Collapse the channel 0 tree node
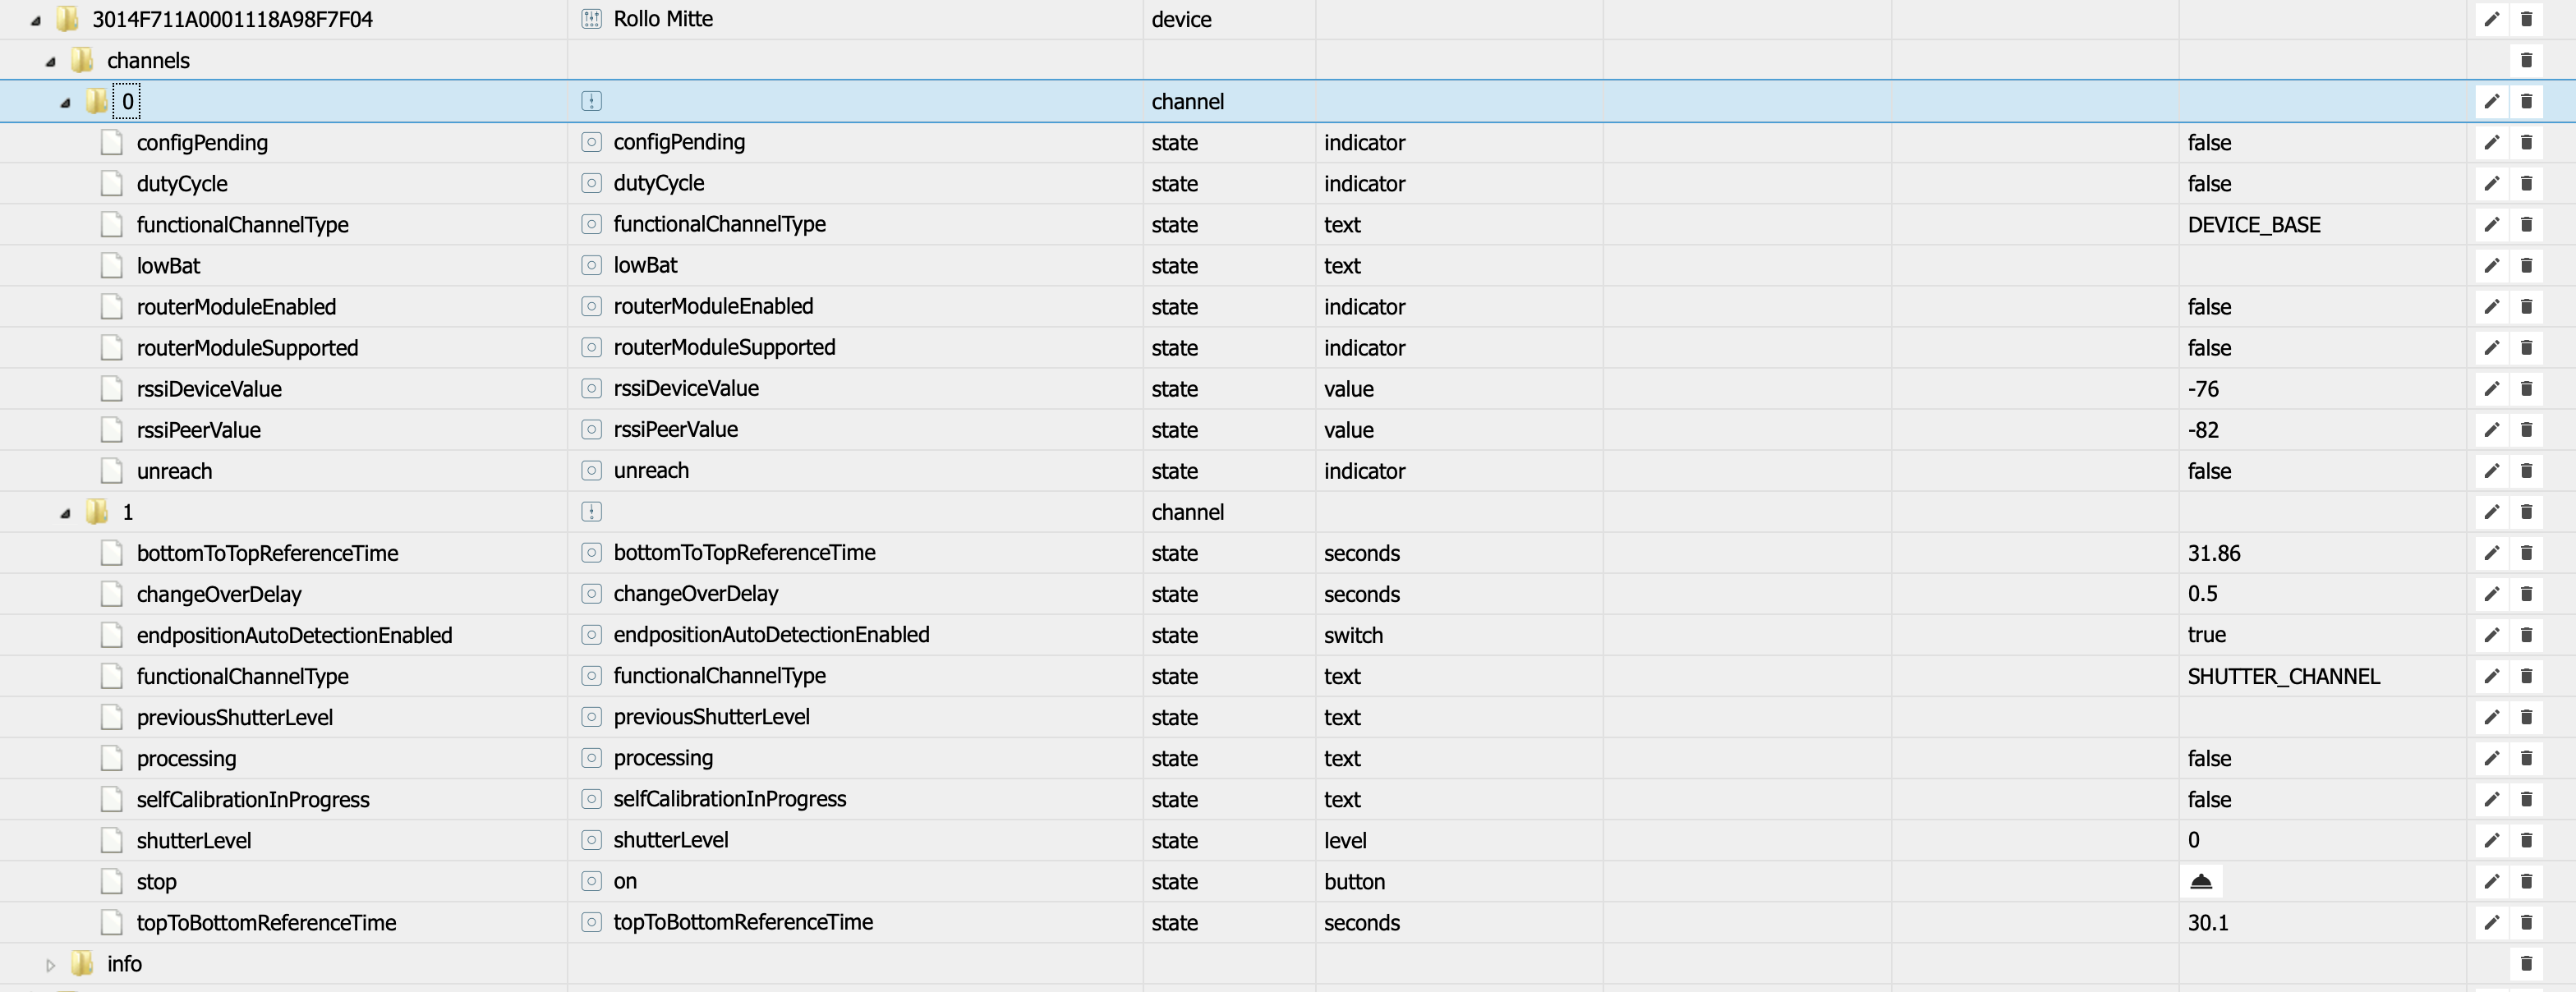The width and height of the screenshot is (2576, 992). 63,101
